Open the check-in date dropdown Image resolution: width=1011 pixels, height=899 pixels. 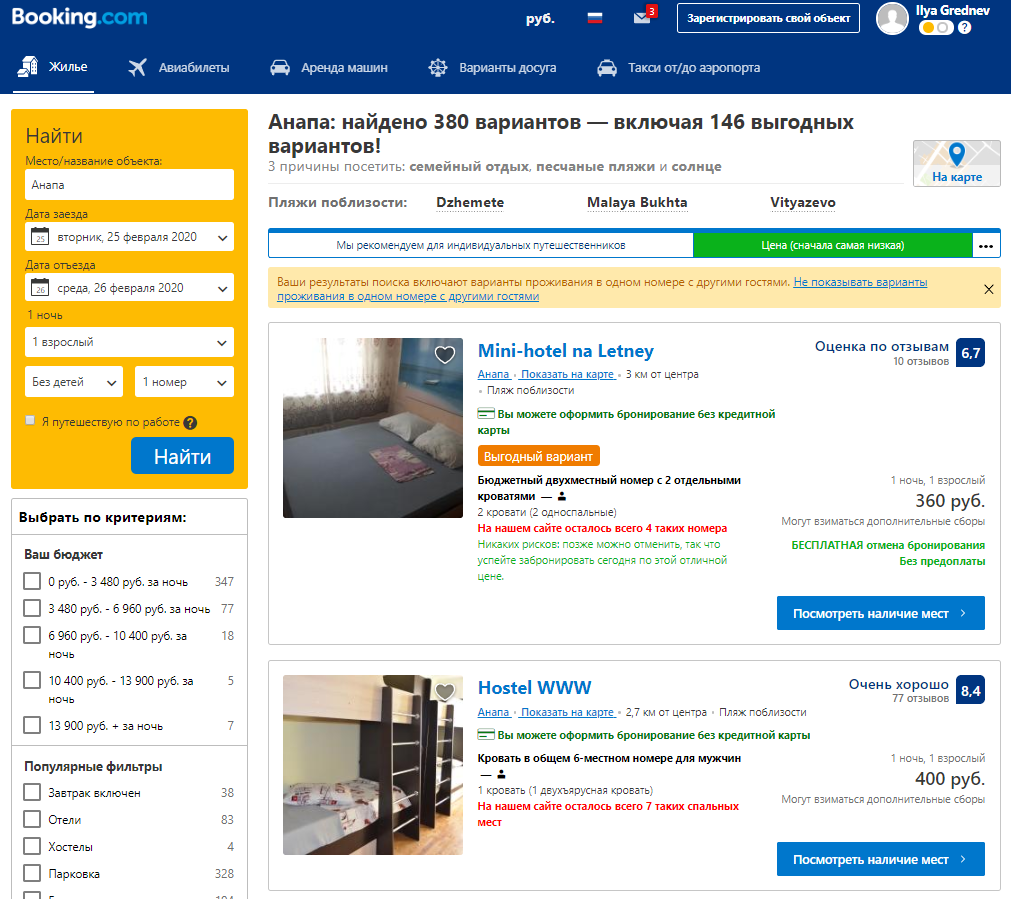(130, 237)
